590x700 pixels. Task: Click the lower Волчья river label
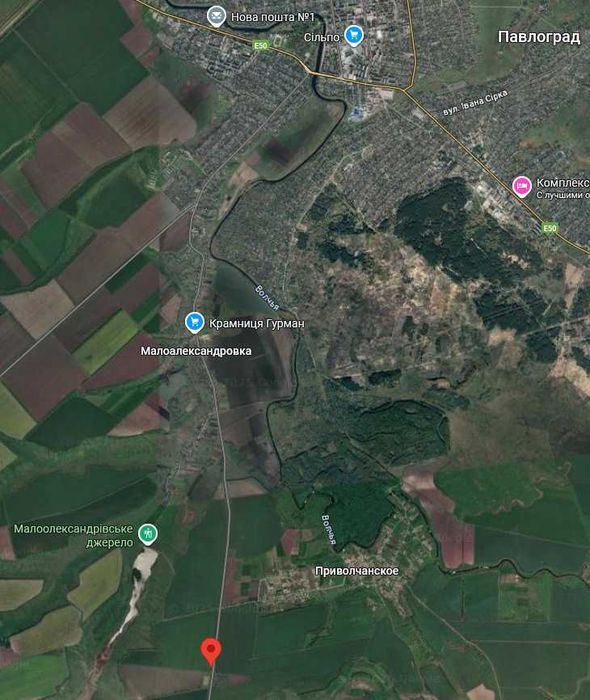pyautogui.click(x=328, y=530)
